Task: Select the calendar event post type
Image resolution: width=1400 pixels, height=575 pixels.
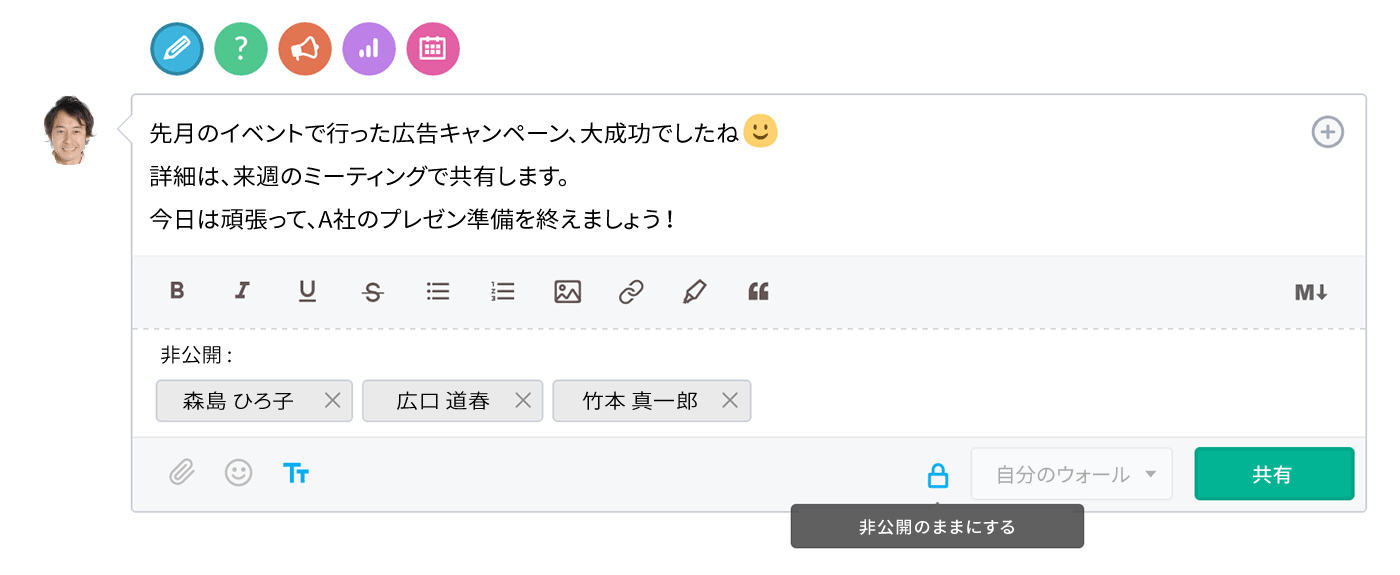Action: pos(432,49)
